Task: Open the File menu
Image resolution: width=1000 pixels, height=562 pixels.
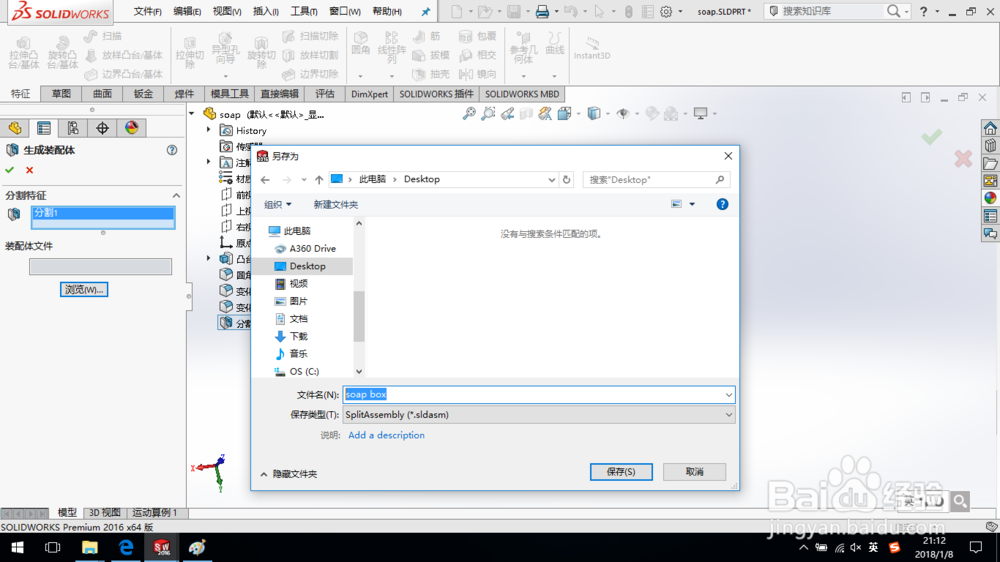Action: tap(147, 11)
